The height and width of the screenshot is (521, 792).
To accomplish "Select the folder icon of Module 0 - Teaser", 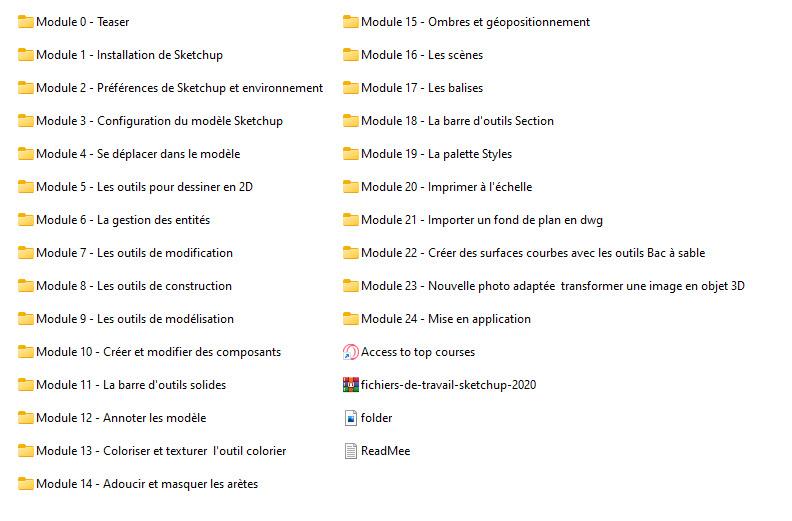I will pyautogui.click(x=25, y=22).
